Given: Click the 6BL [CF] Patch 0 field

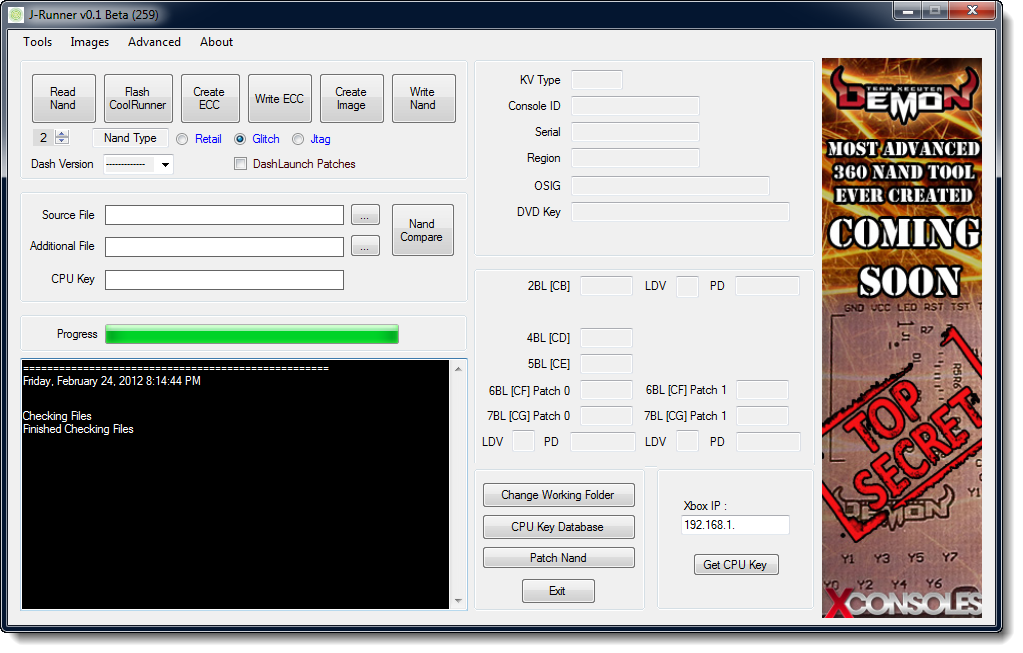Looking at the screenshot, I should click(x=606, y=390).
